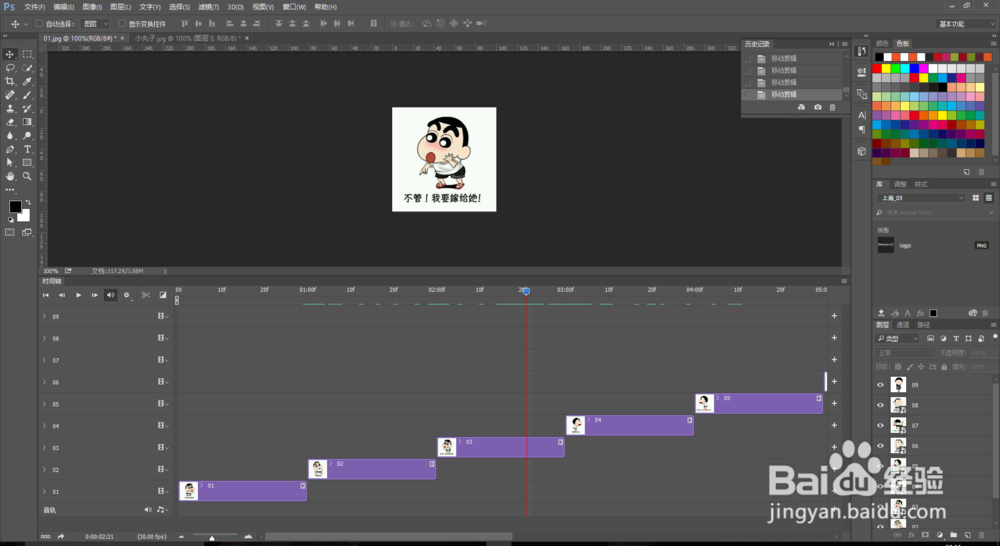Select the purple 03 clip on timeline
Screen dimensions: 1000x546
(501, 447)
